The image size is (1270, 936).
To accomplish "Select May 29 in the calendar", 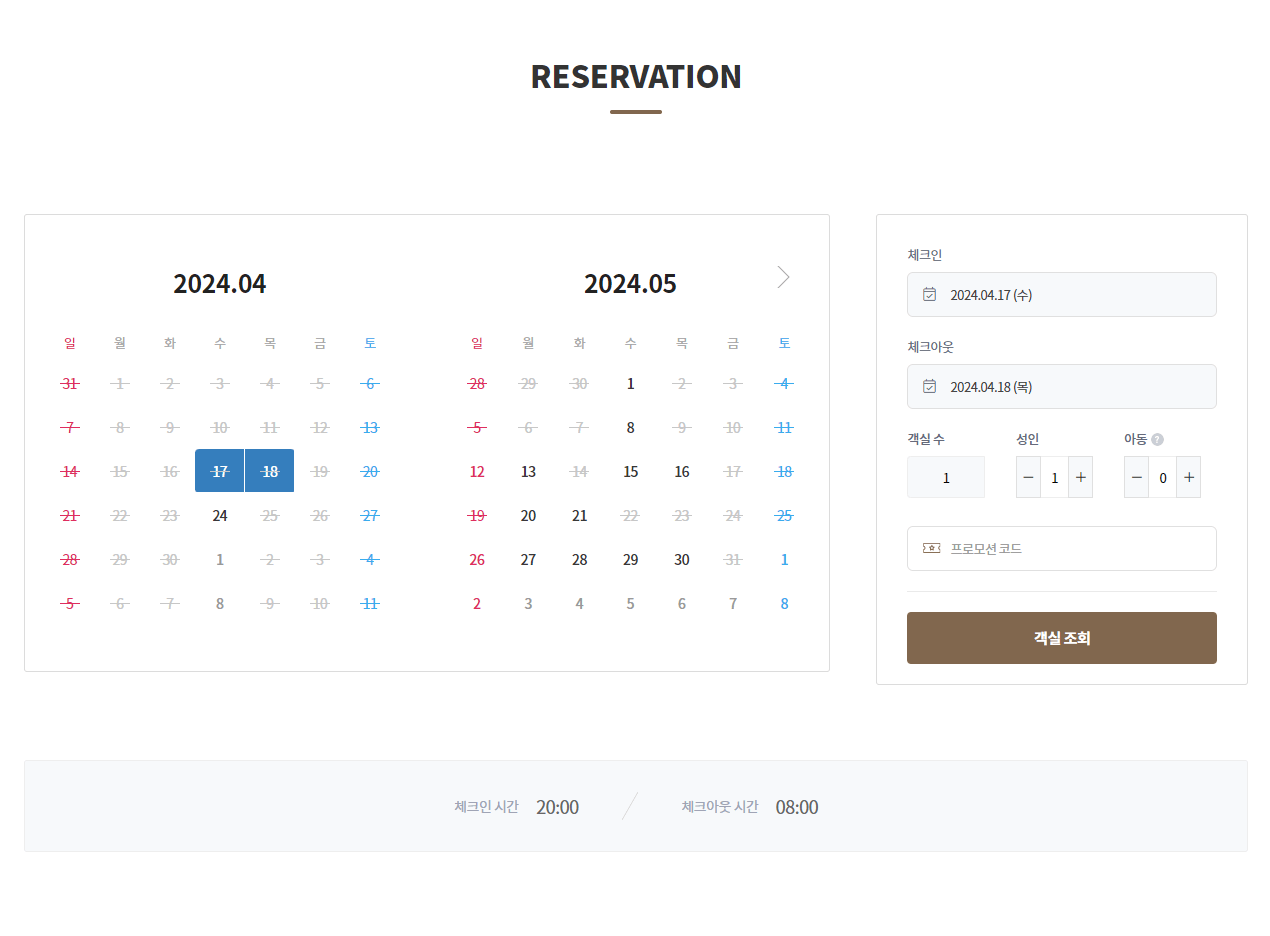I will [x=630, y=560].
